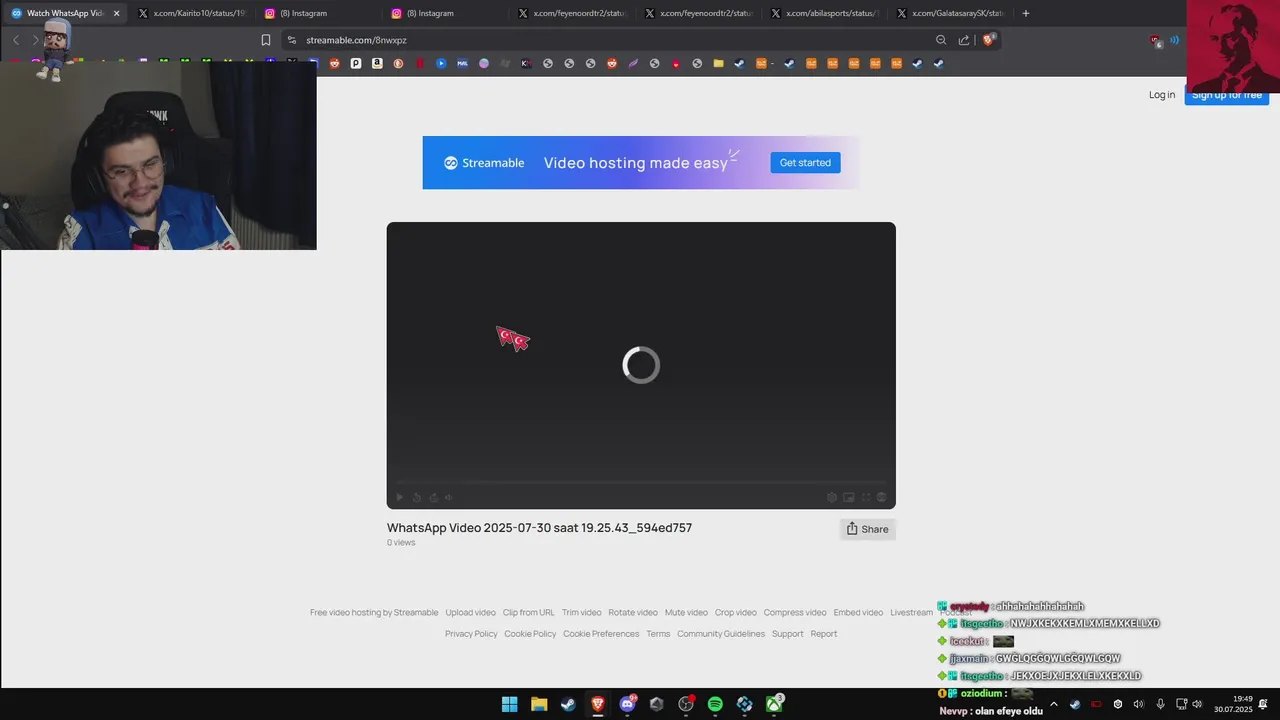Click Upload video footer link
The height and width of the screenshot is (720, 1280).
(x=470, y=613)
